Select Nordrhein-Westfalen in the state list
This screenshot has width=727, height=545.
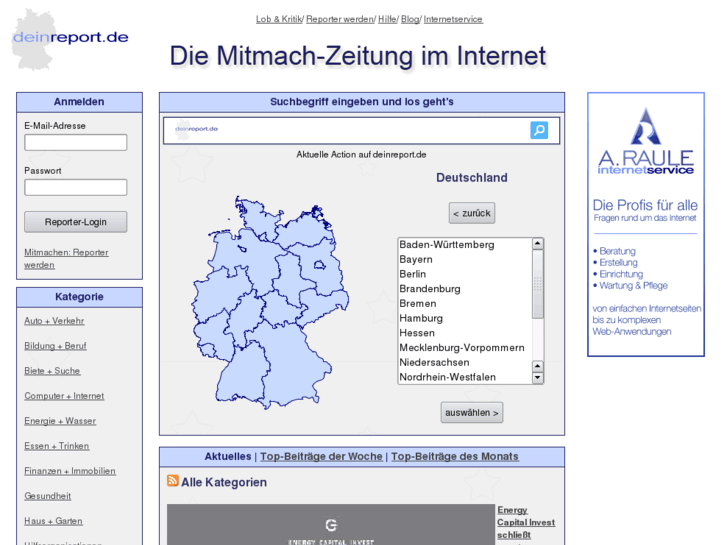pos(465,377)
